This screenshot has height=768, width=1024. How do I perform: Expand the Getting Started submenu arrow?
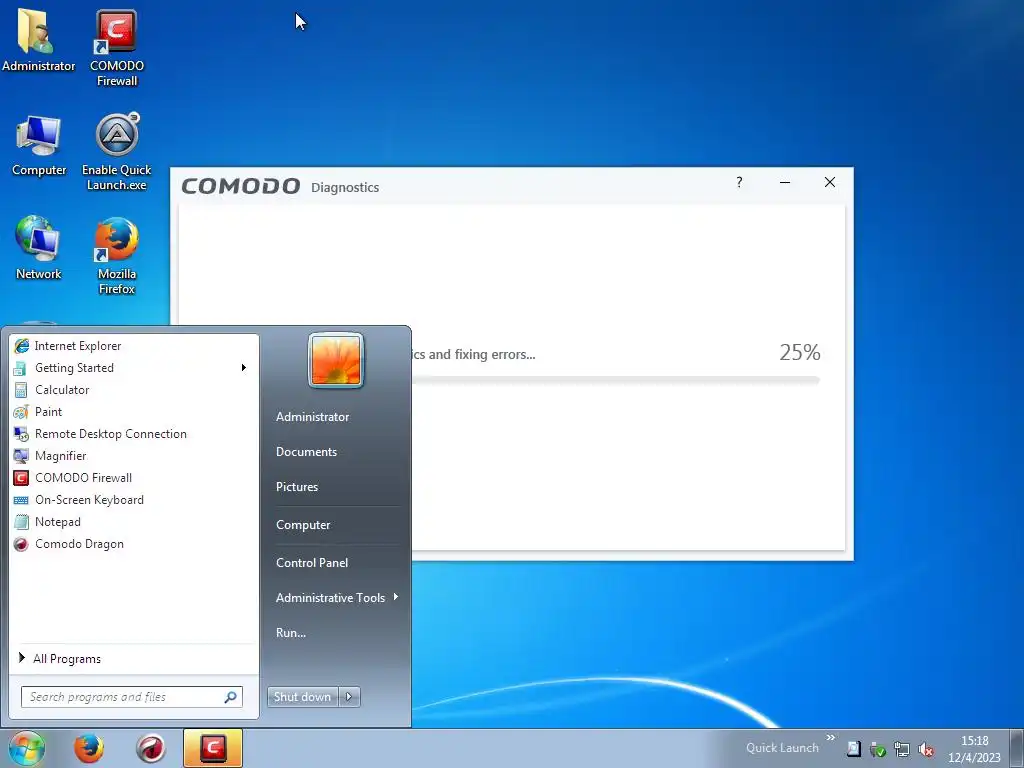pyautogui.click(x=244, y=368)
